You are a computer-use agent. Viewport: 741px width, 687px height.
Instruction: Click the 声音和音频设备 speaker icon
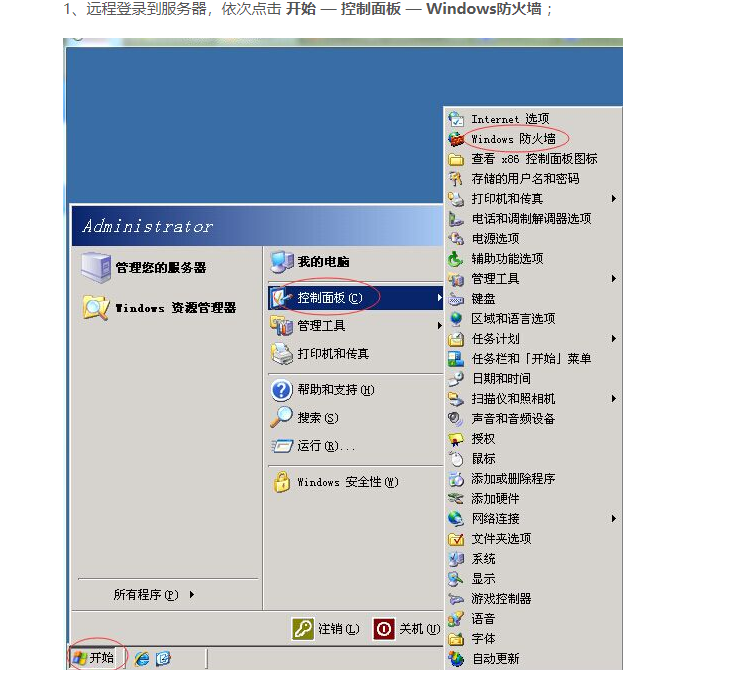point(456,419)
